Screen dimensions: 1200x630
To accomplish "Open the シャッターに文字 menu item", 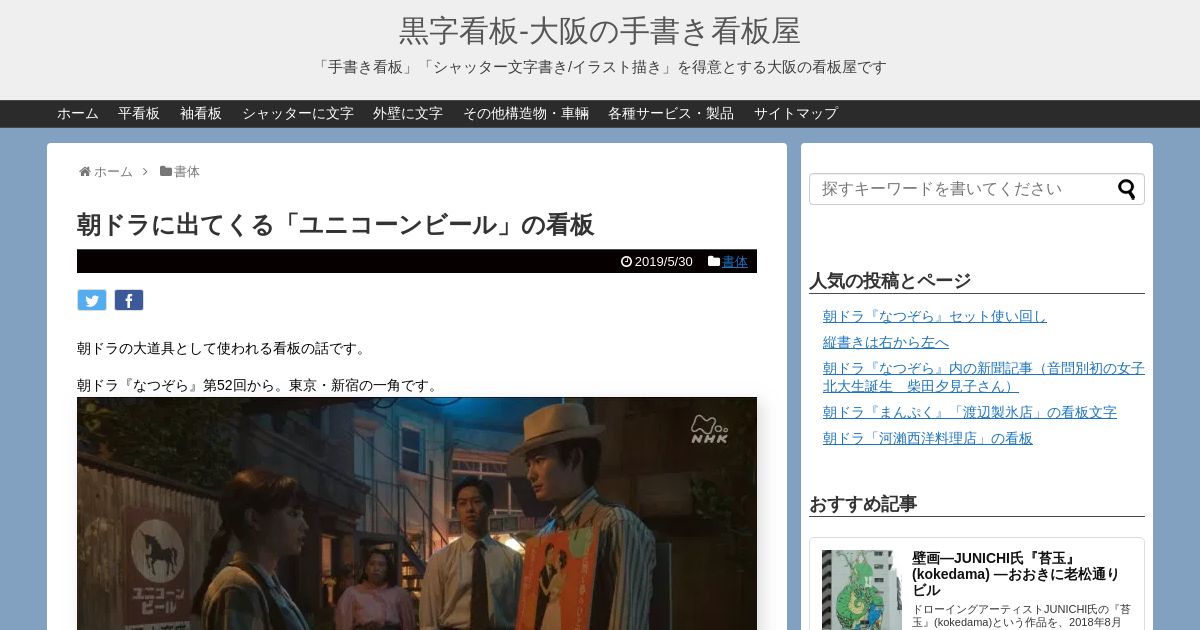I will pyautogui.click(x=298, y=114).
